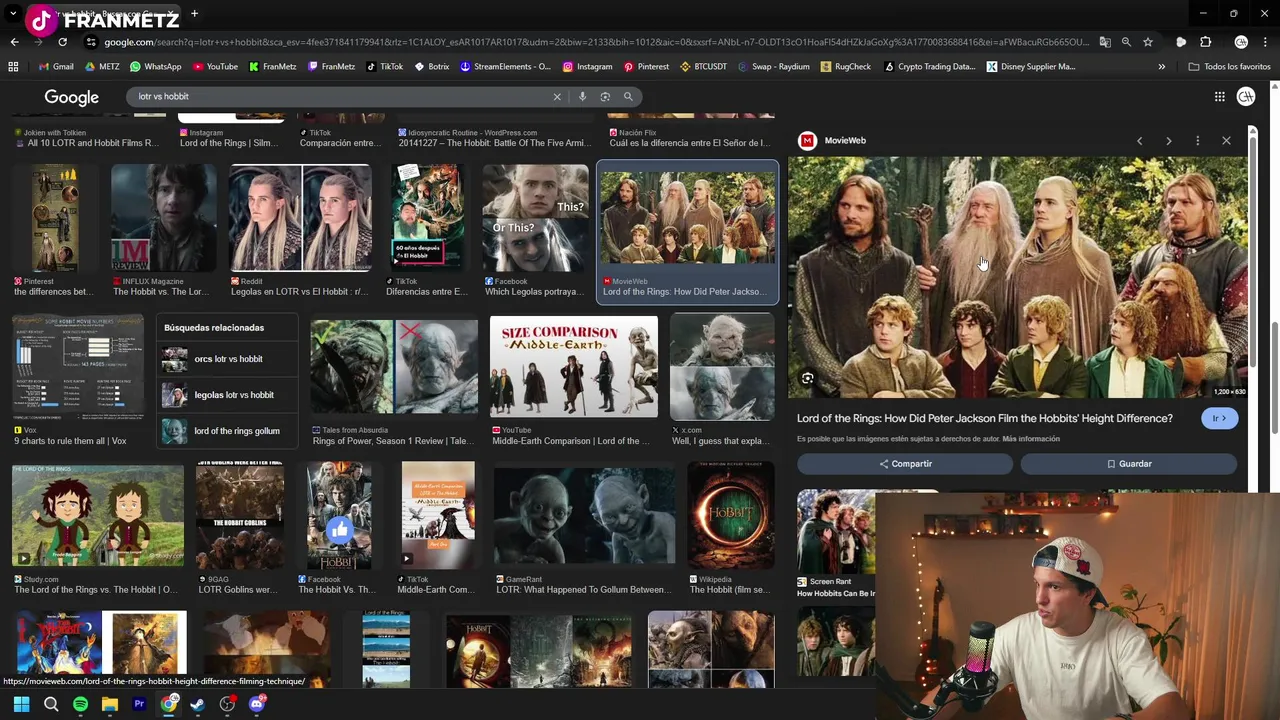
Task: Open the INFLUX Magazine Bilbo thumbnail
Action: 164,218
